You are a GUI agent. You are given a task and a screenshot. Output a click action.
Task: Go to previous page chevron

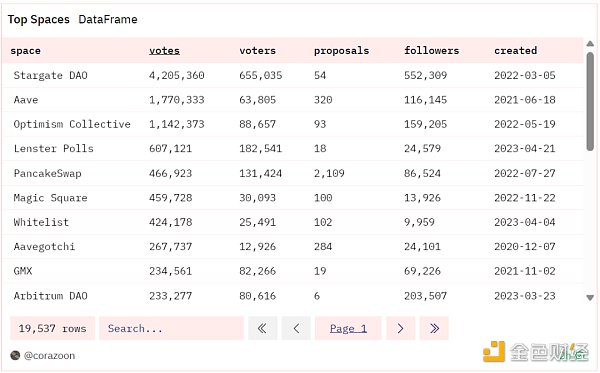coord(296,328)
